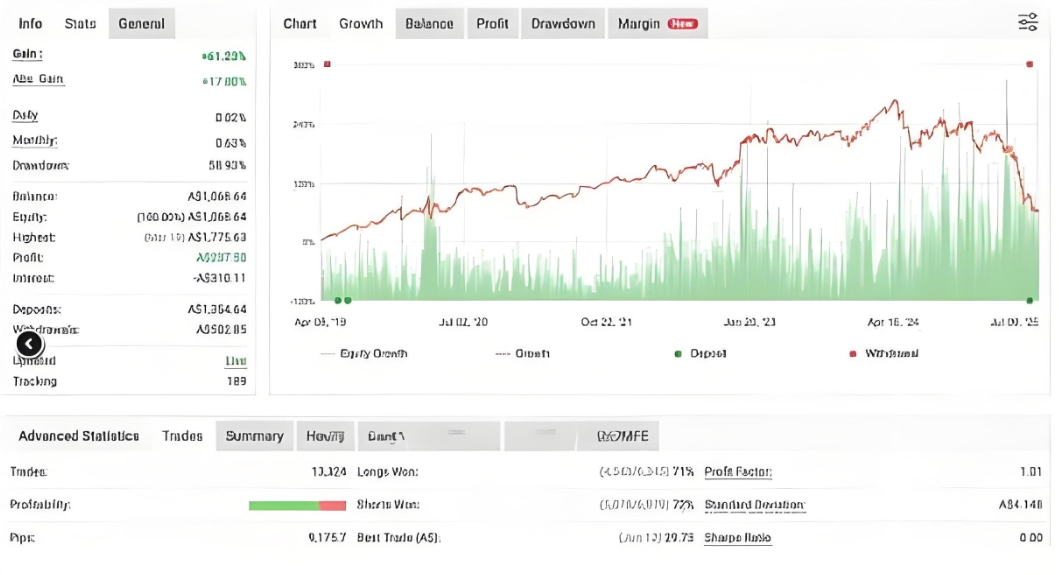Screen dimensions: 1059x575
Task: Click the Apr 16, '24 axis date
Action: pyautogui.click(x=893, y=322)
